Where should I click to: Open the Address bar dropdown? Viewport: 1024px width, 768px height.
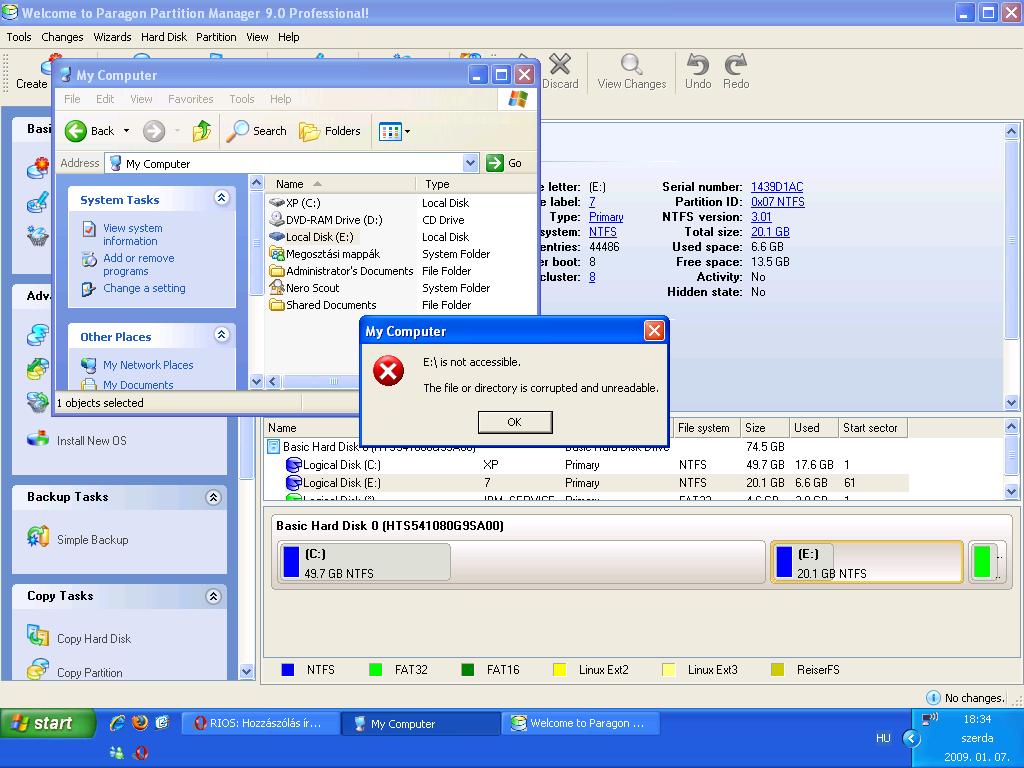[470, 163]
